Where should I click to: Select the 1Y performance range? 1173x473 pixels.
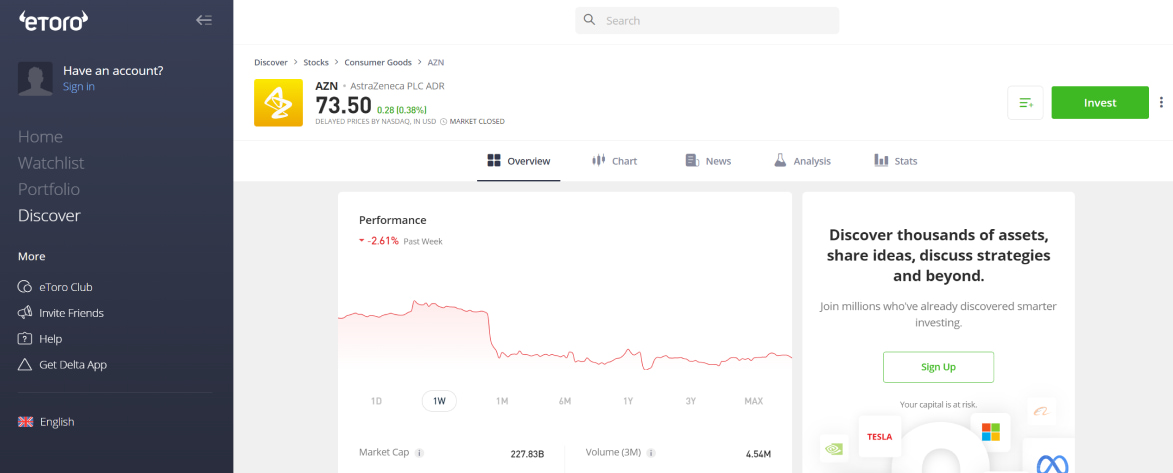pyautogui.click(x=628, y=401)
